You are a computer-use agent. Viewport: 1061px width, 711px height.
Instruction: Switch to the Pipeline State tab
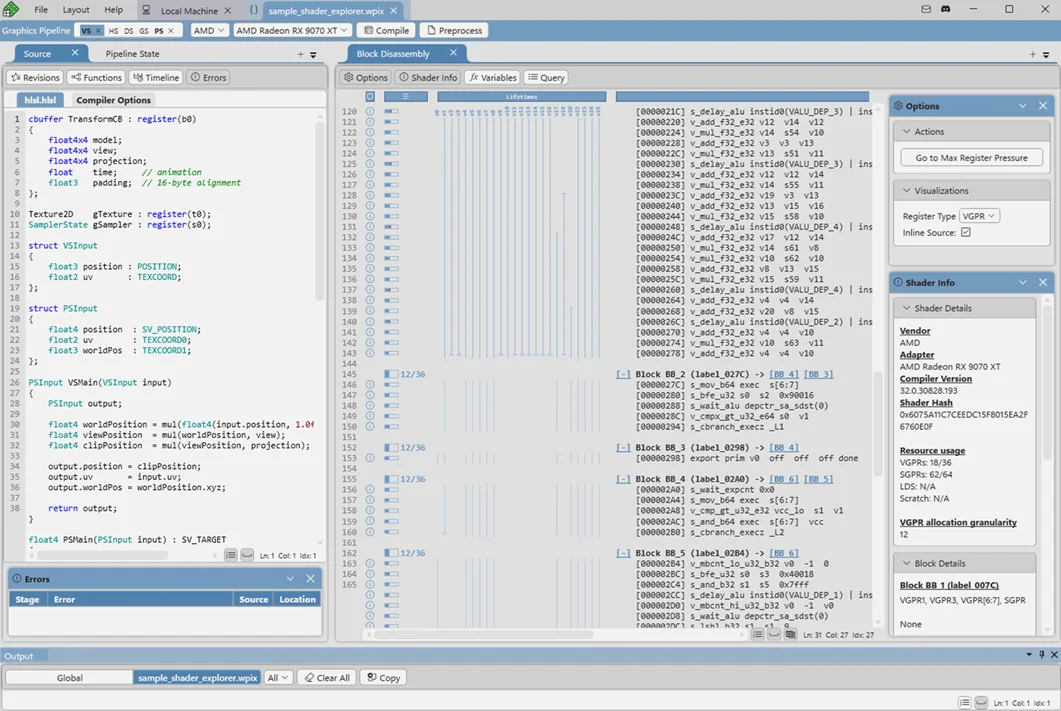pos(132,54)
